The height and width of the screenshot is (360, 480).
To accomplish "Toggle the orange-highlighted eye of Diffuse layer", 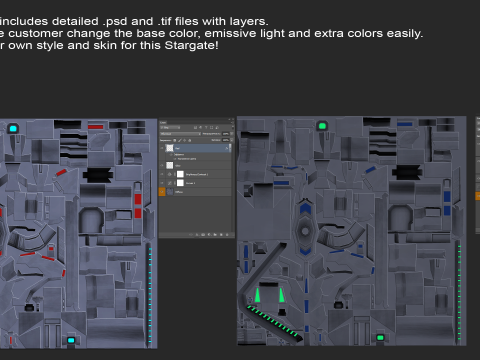I will [162, 192].
